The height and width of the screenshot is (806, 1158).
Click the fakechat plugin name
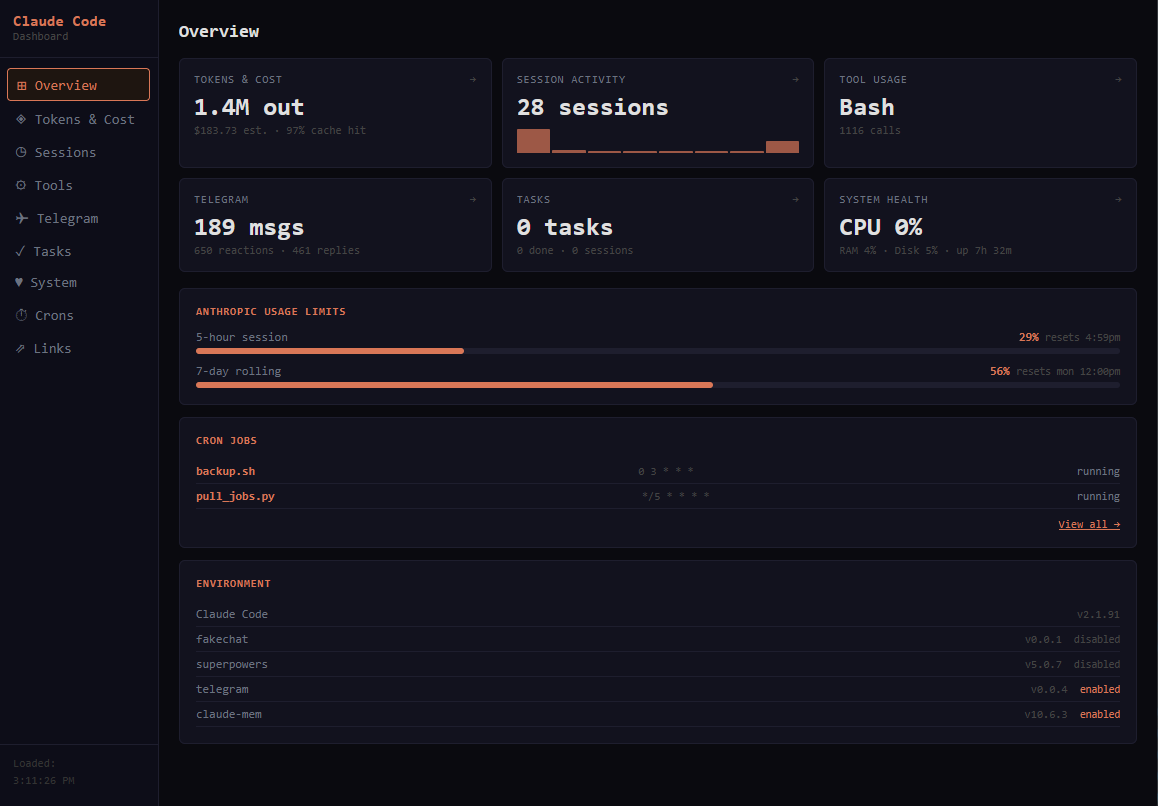coord(222,639)
